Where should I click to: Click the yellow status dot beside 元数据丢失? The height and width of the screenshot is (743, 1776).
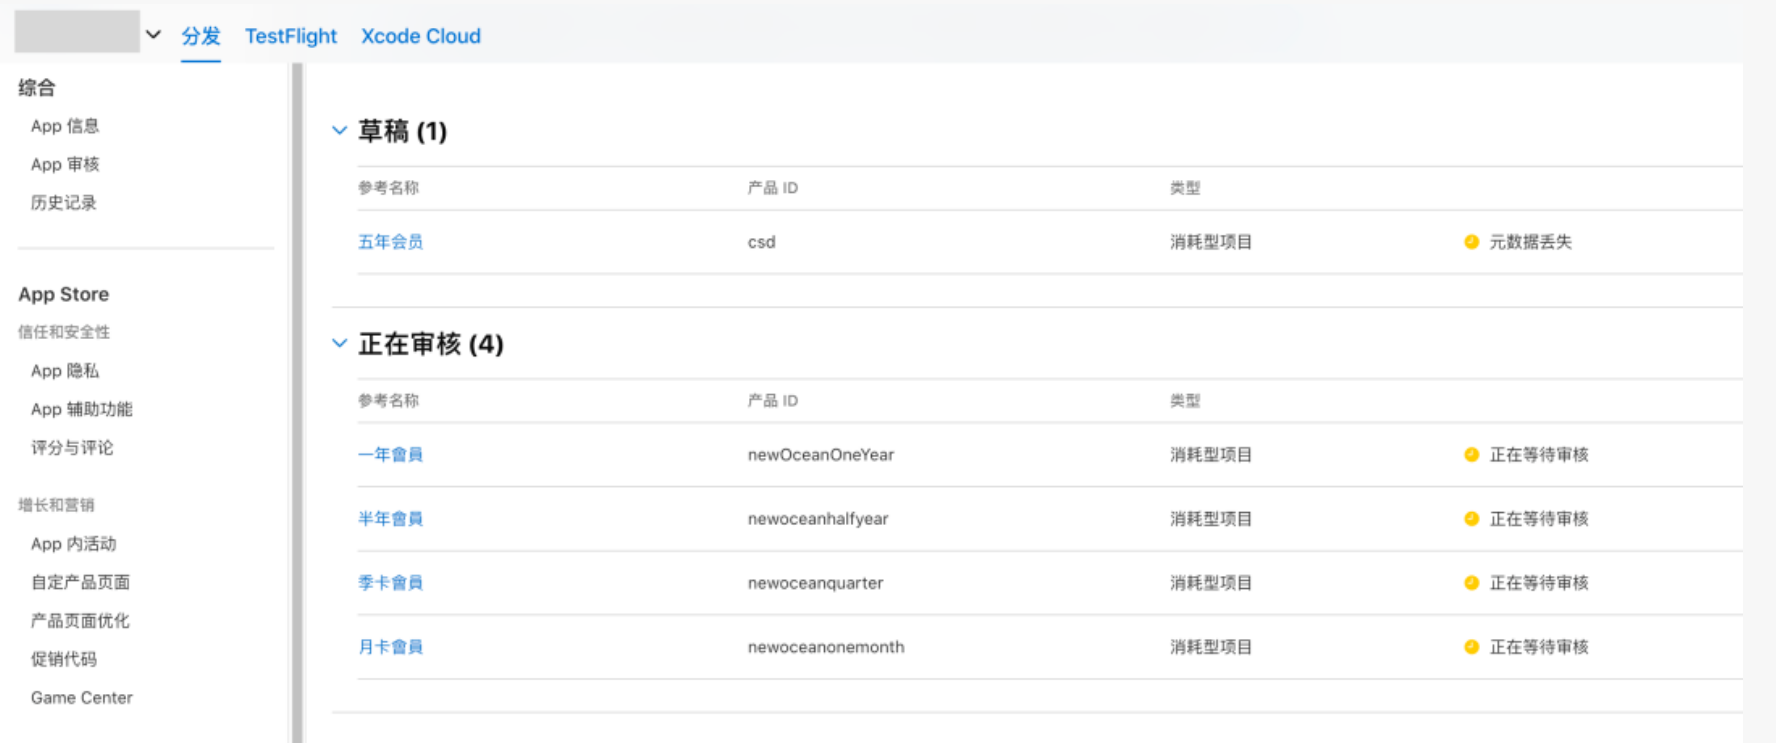[x=1471, y=242]
